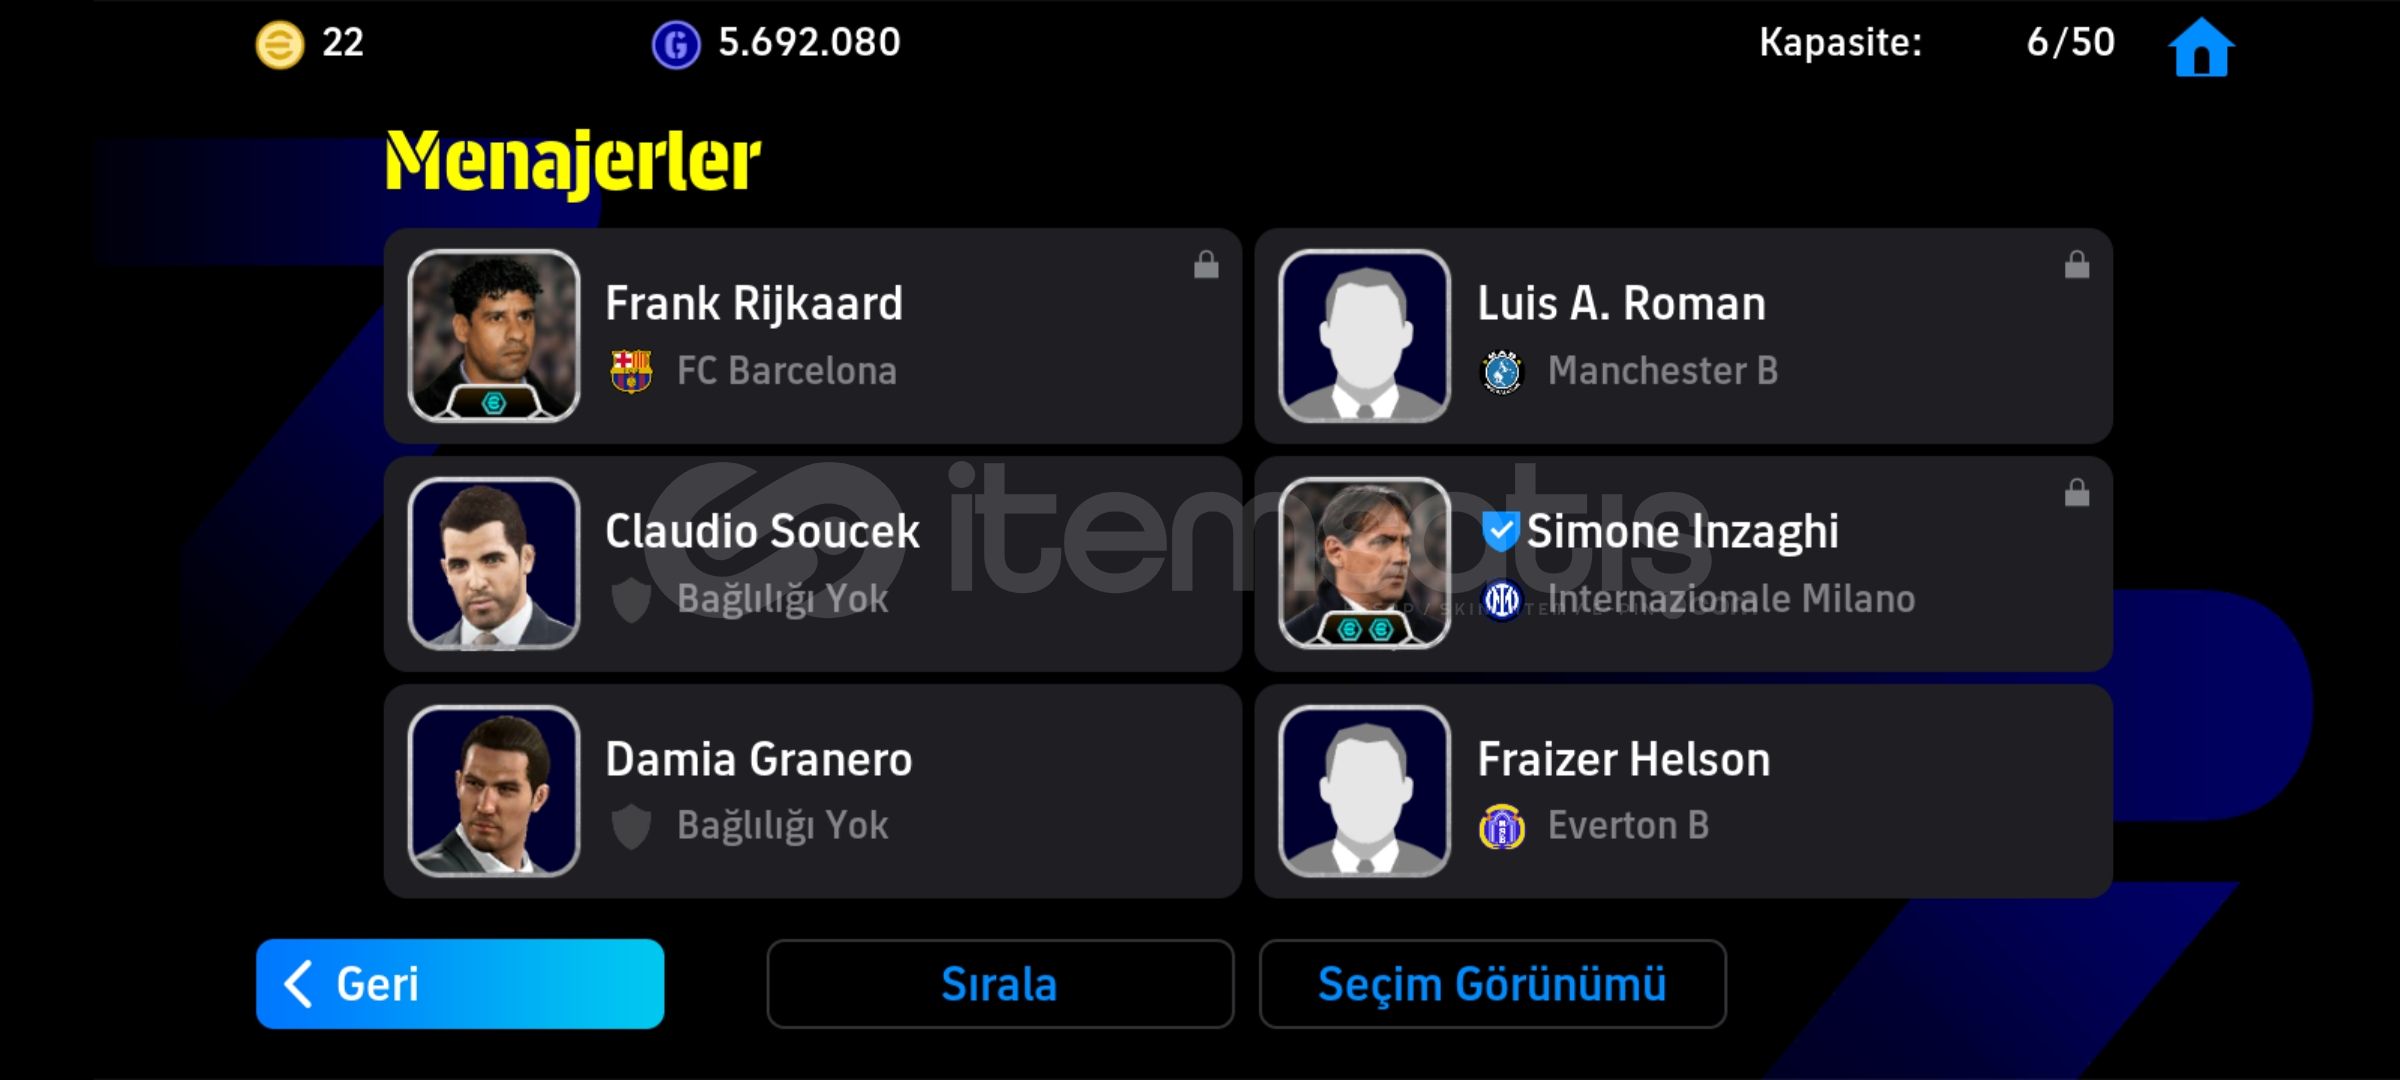This screenshot has width=2400, height=1080.
Task: Click the lock icon on Luis A. Roman's card
Action: coord(2077,264)
